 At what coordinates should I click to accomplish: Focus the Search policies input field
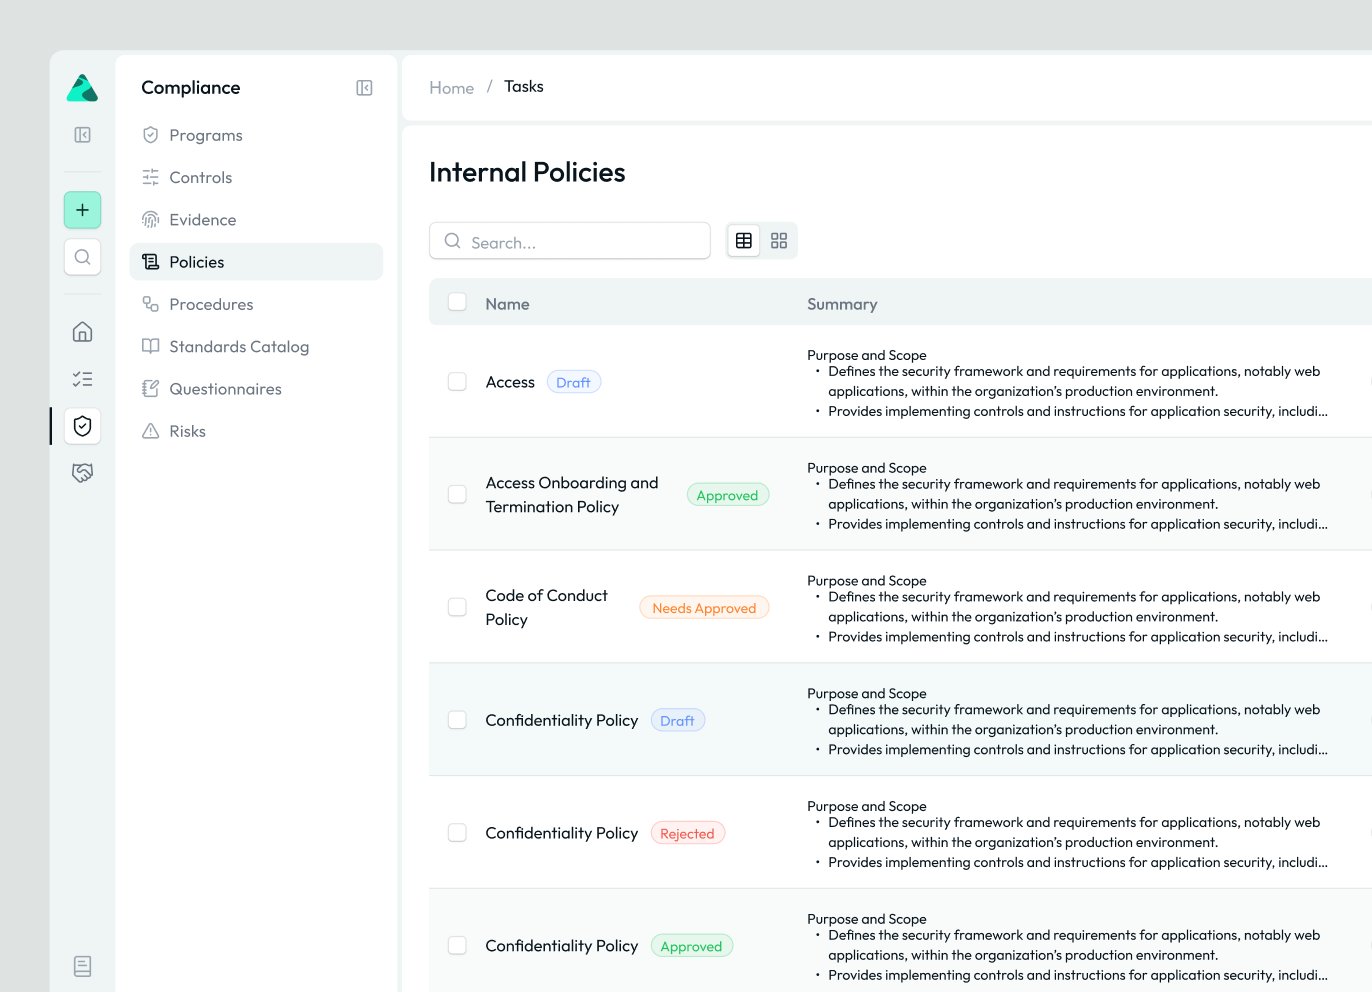pos(570,241)
